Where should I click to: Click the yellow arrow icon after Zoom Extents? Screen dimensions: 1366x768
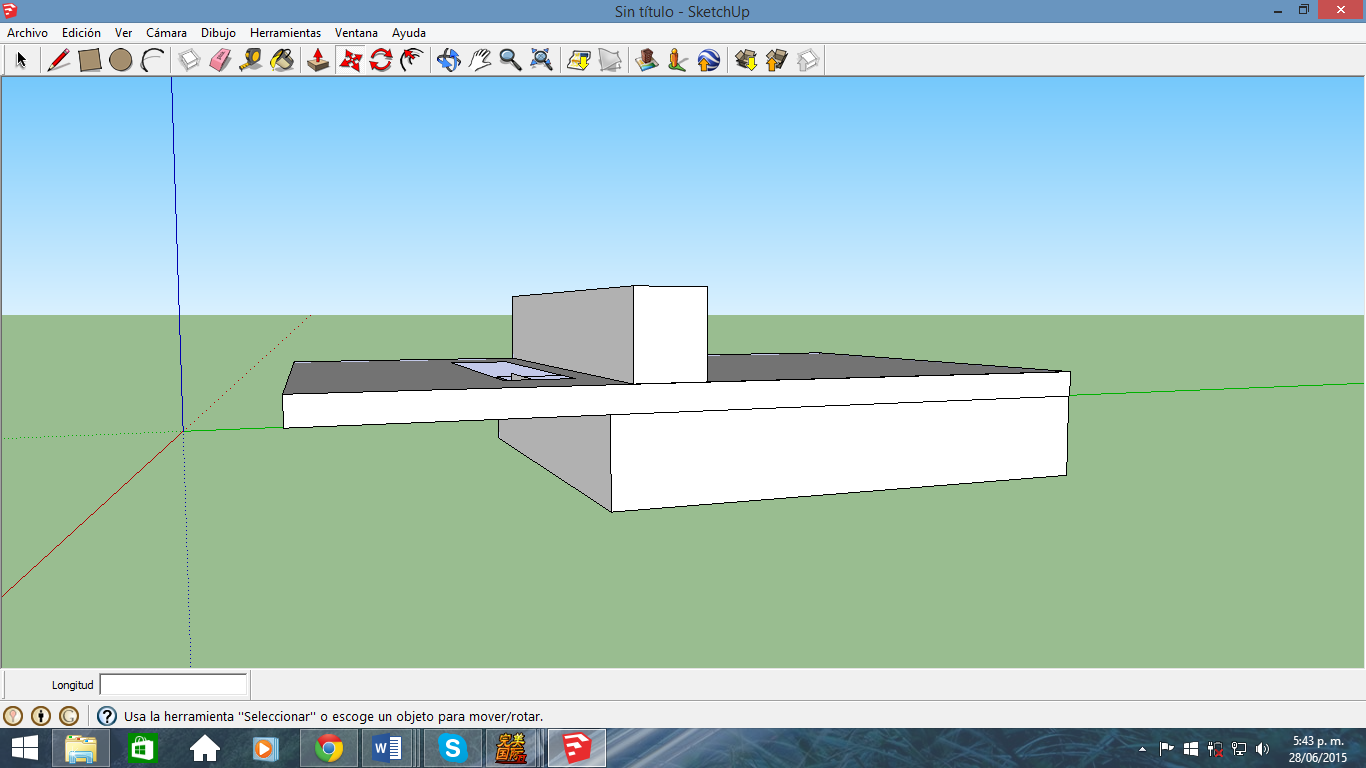(x=579, y=60)
